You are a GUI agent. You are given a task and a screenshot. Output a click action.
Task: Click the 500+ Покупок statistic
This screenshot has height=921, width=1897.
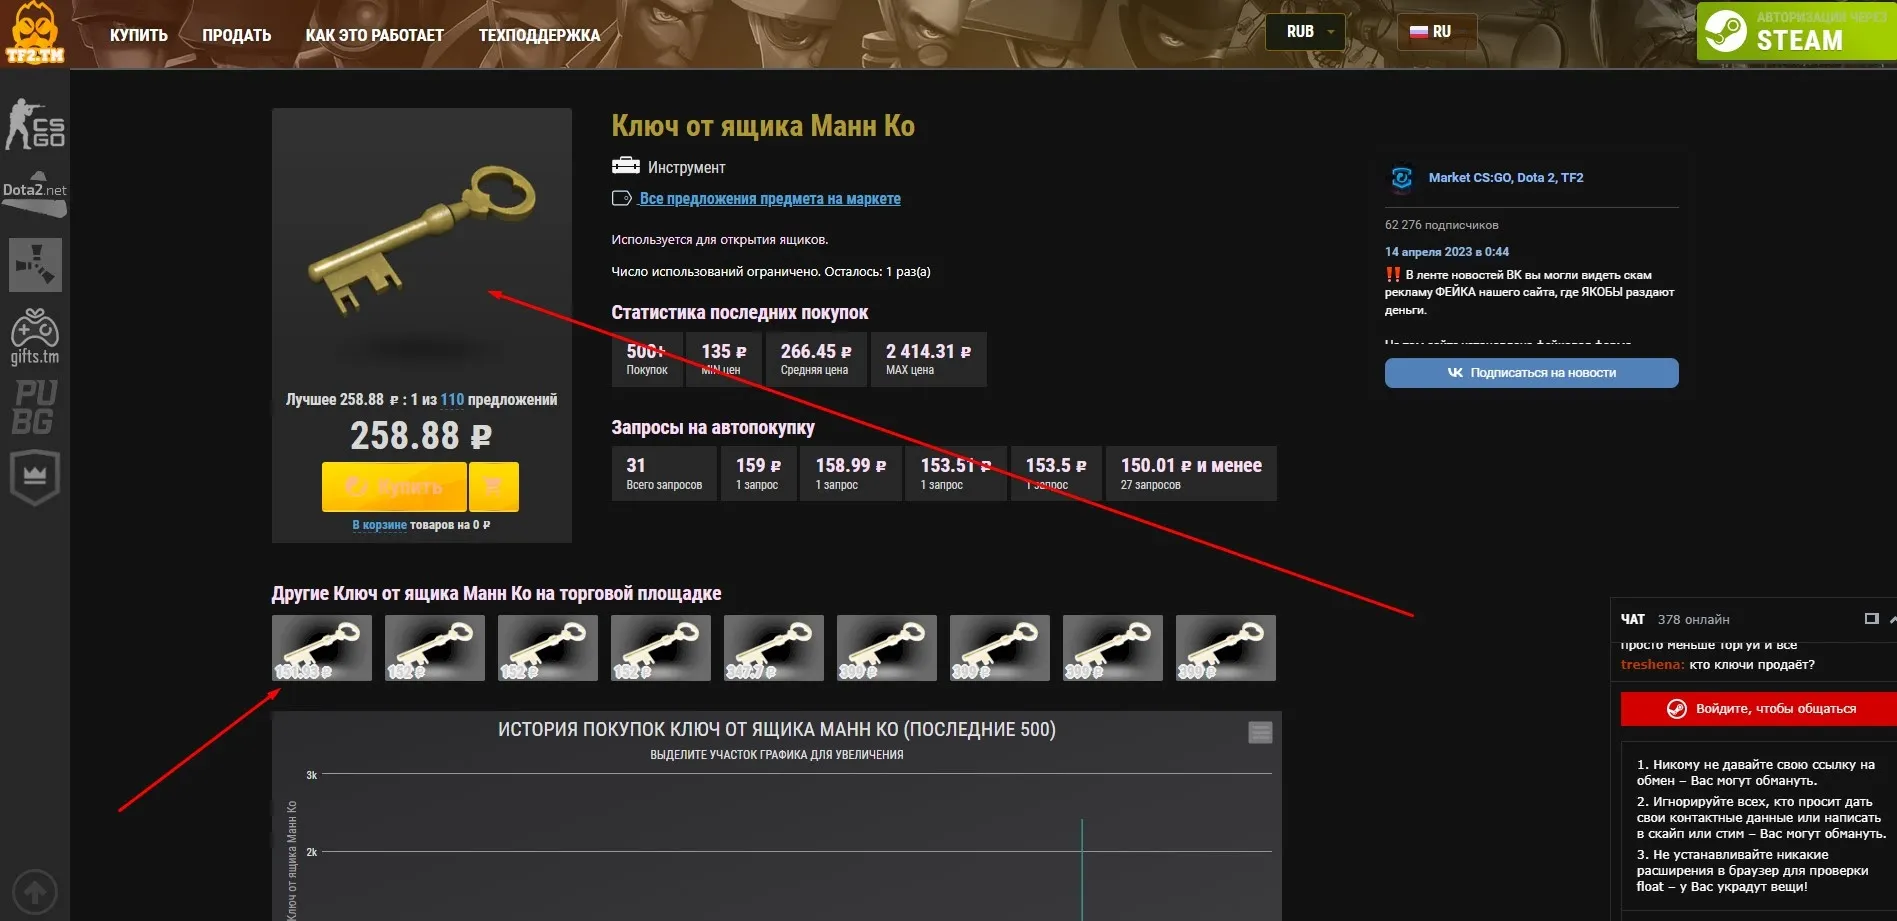pos(647,359)
